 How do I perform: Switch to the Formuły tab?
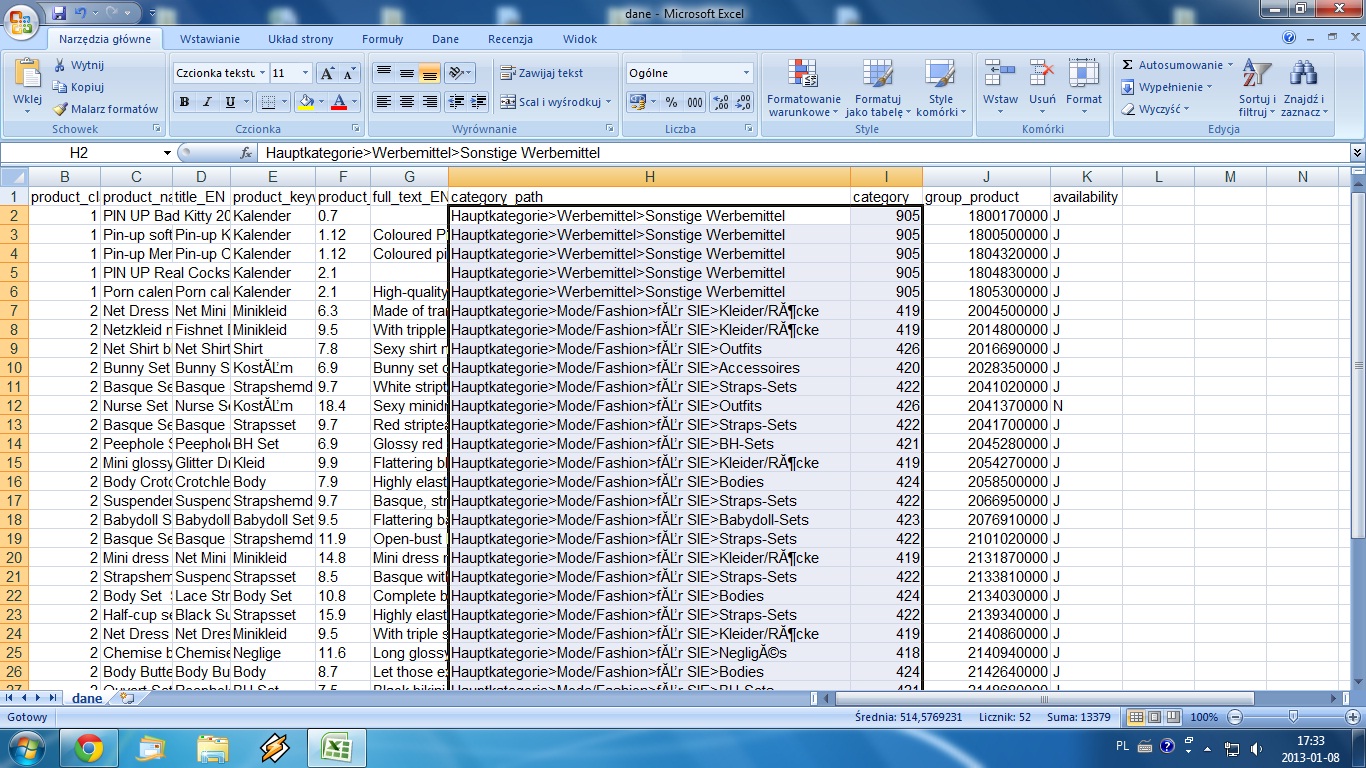[x=382, y=39]
